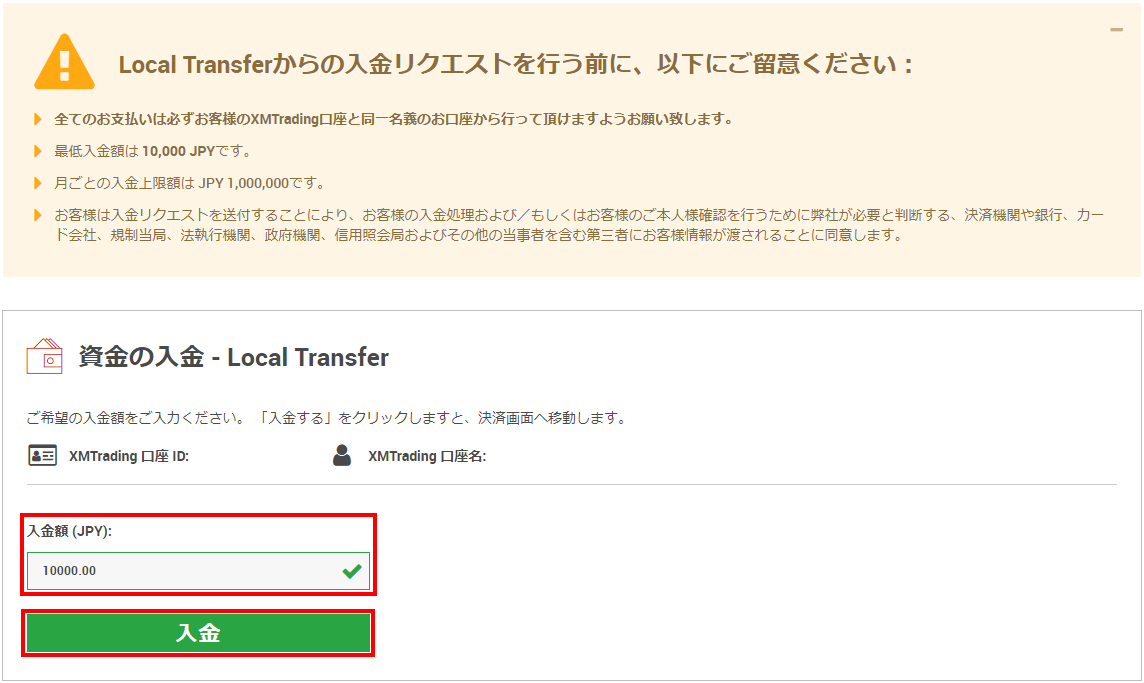1144x683 pixels.
Task: Click the green checkmark in the amount field
Action: 352,571
